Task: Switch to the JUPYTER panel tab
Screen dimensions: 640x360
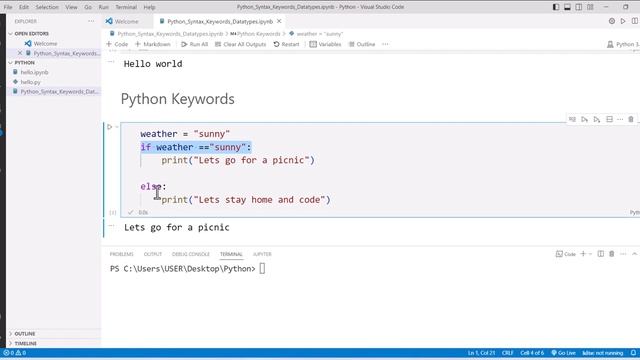Action: pyautogui.click(x=262, y=254)
